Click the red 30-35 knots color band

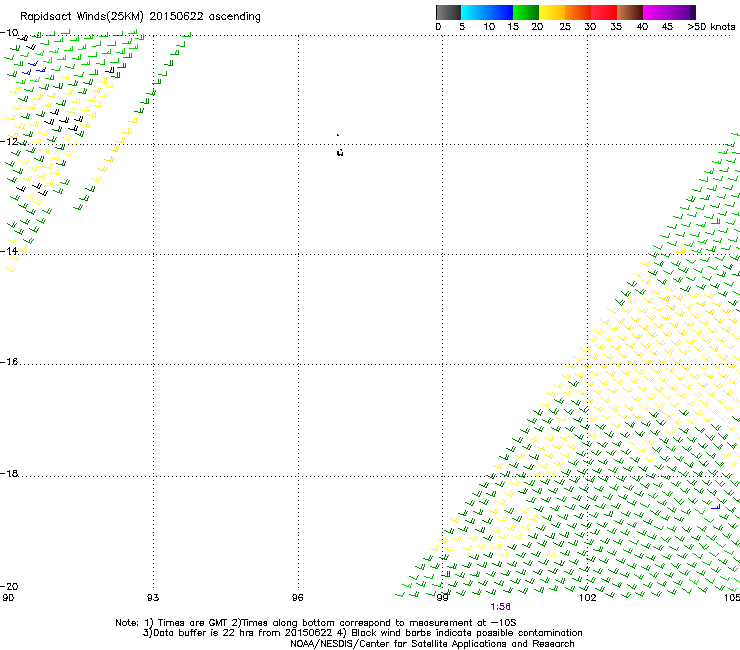(604, 12)
